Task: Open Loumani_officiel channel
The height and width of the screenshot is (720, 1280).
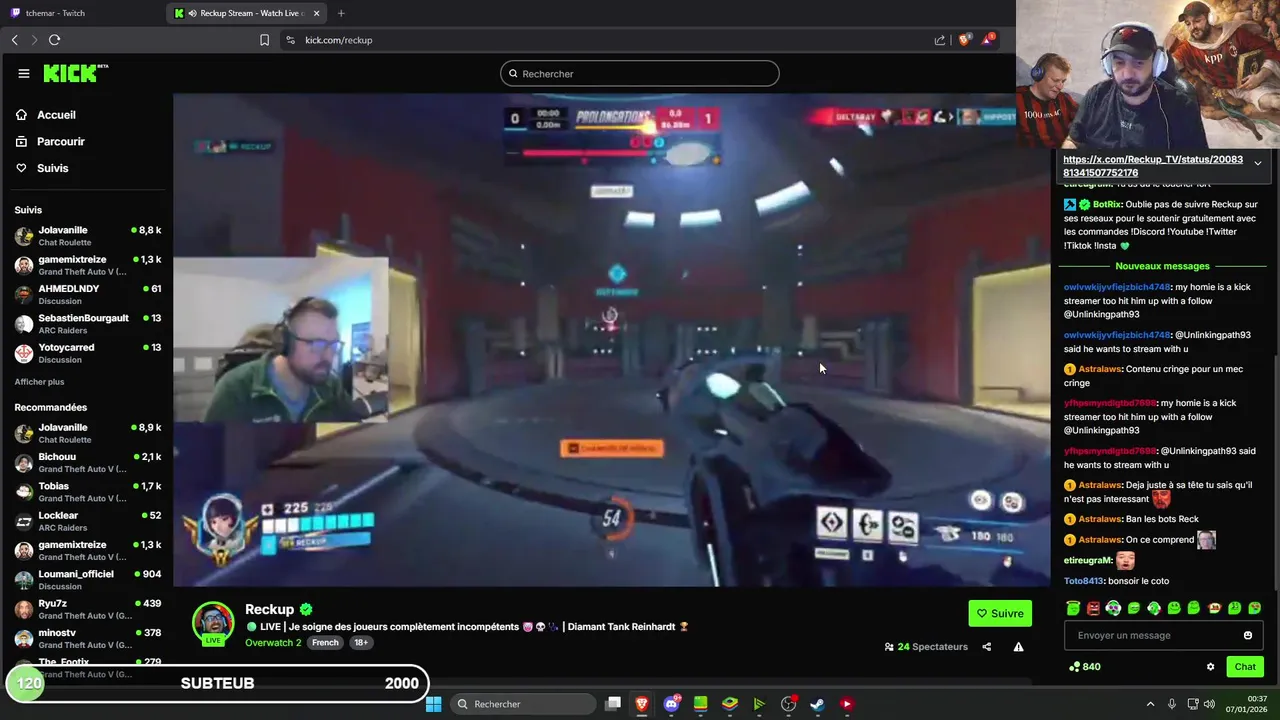Action: [88, 580]
